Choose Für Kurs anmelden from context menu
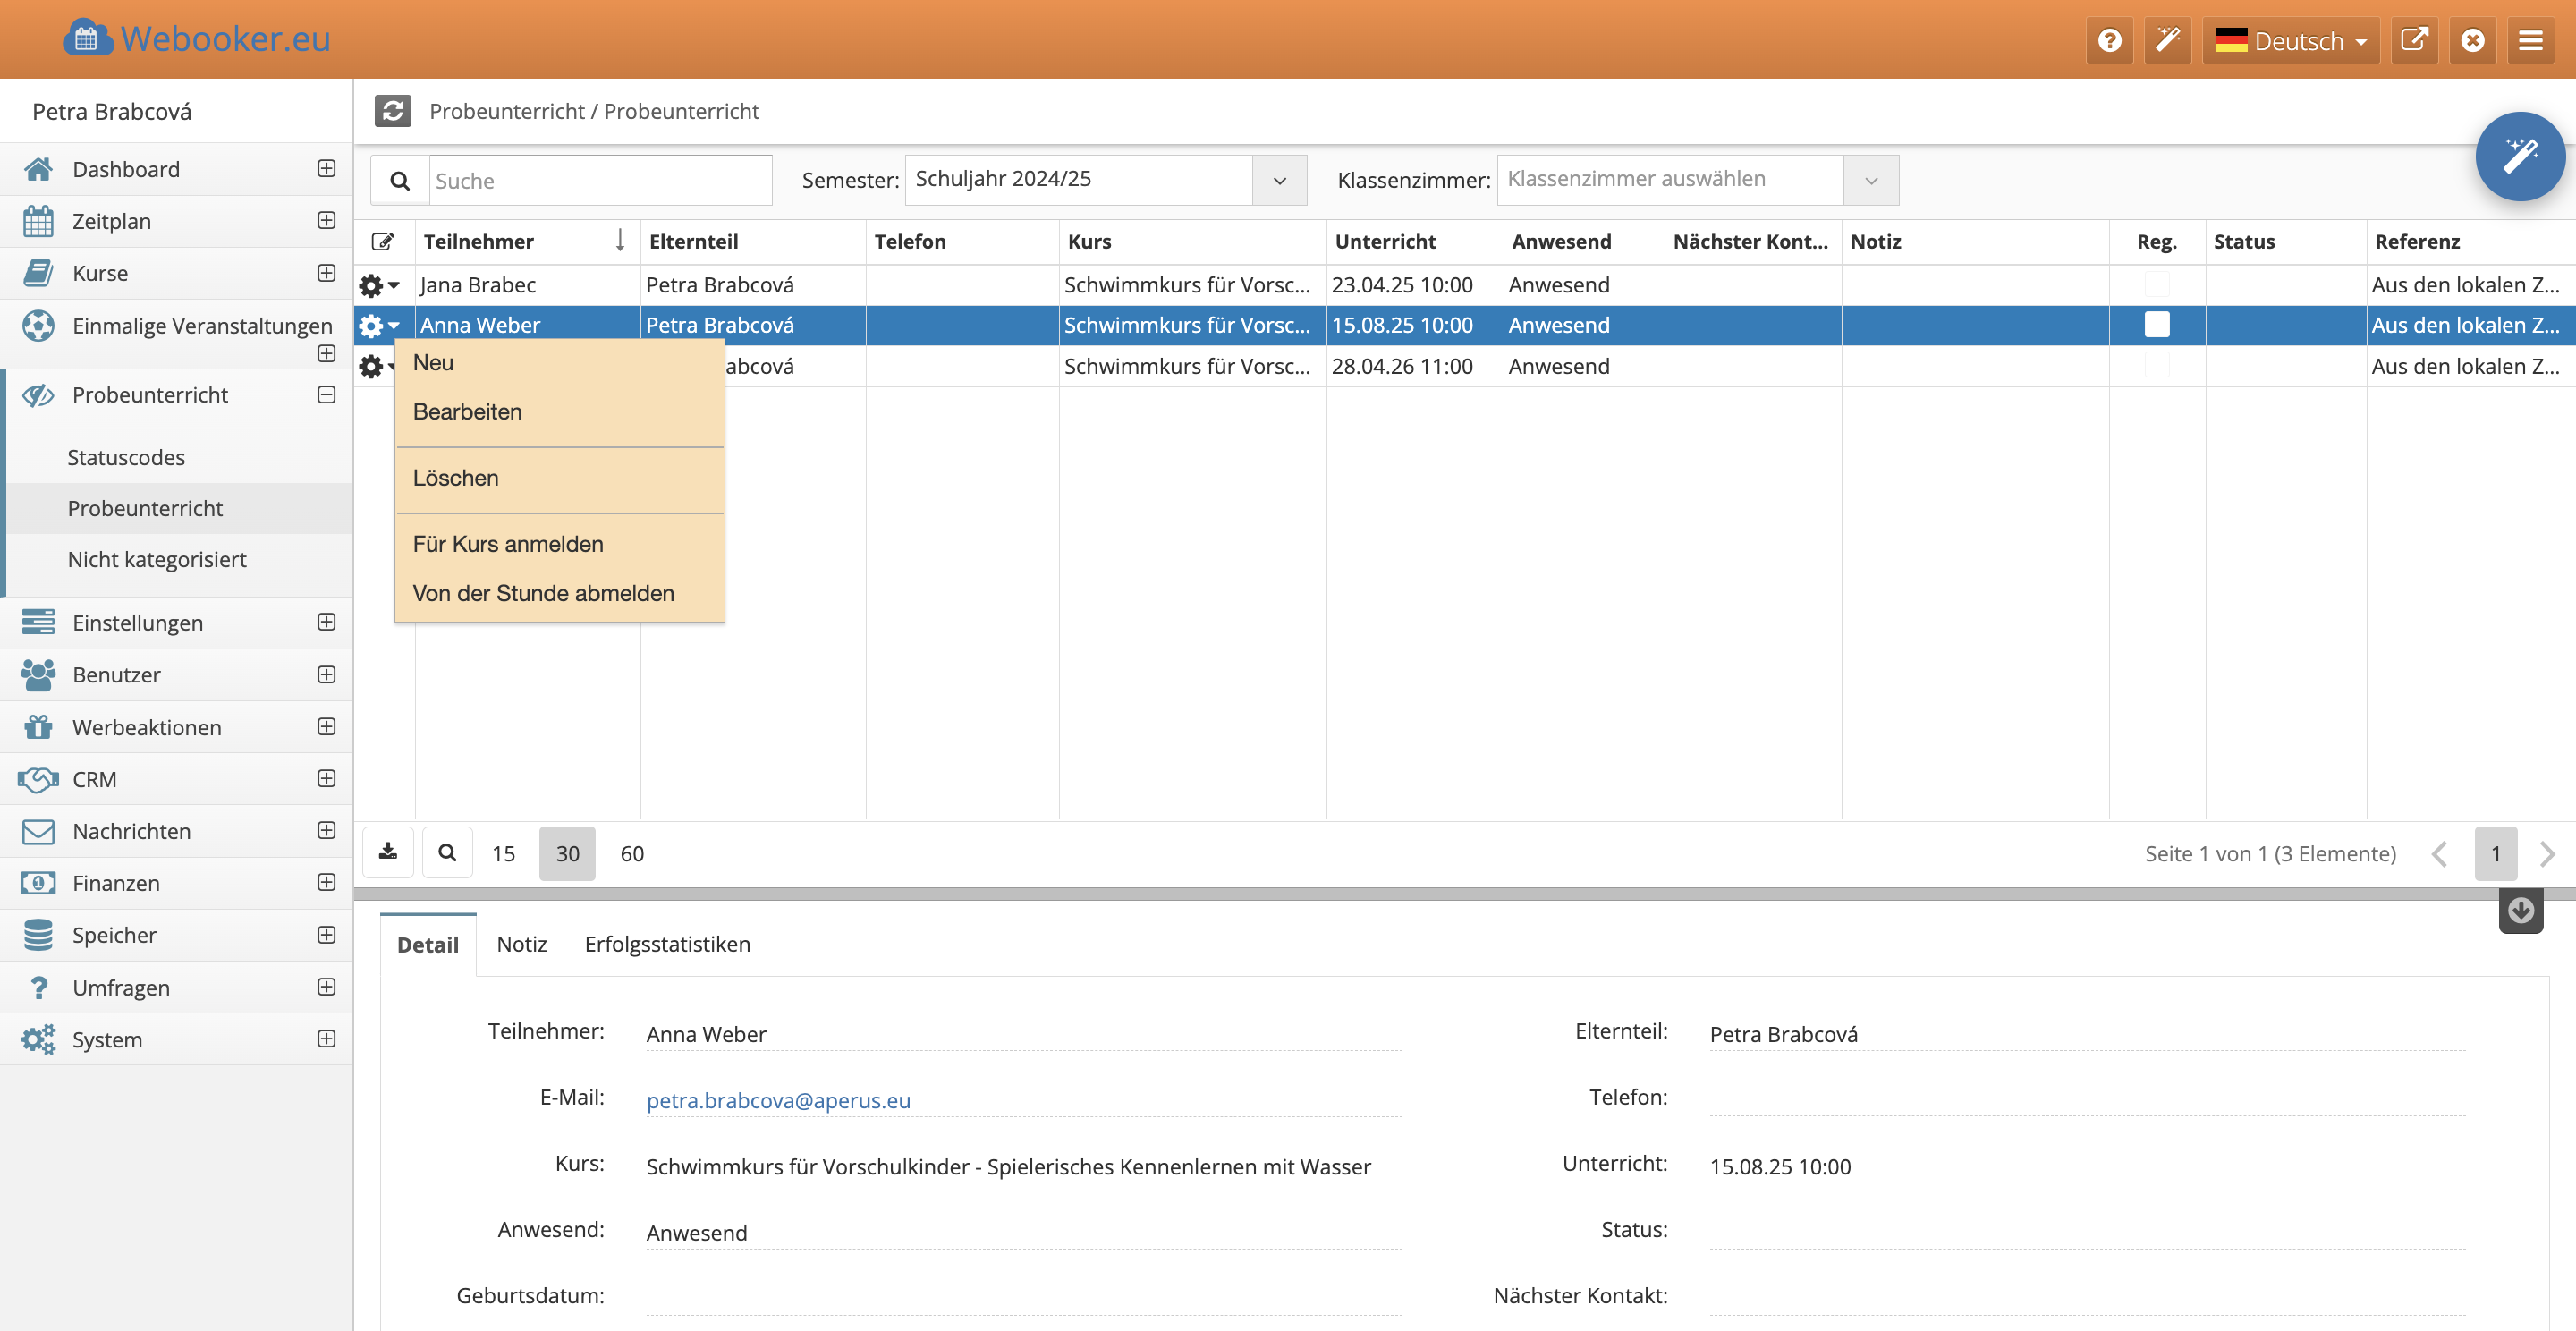2576x1331 pixels. pyautogui.click(x=508, y=544)
